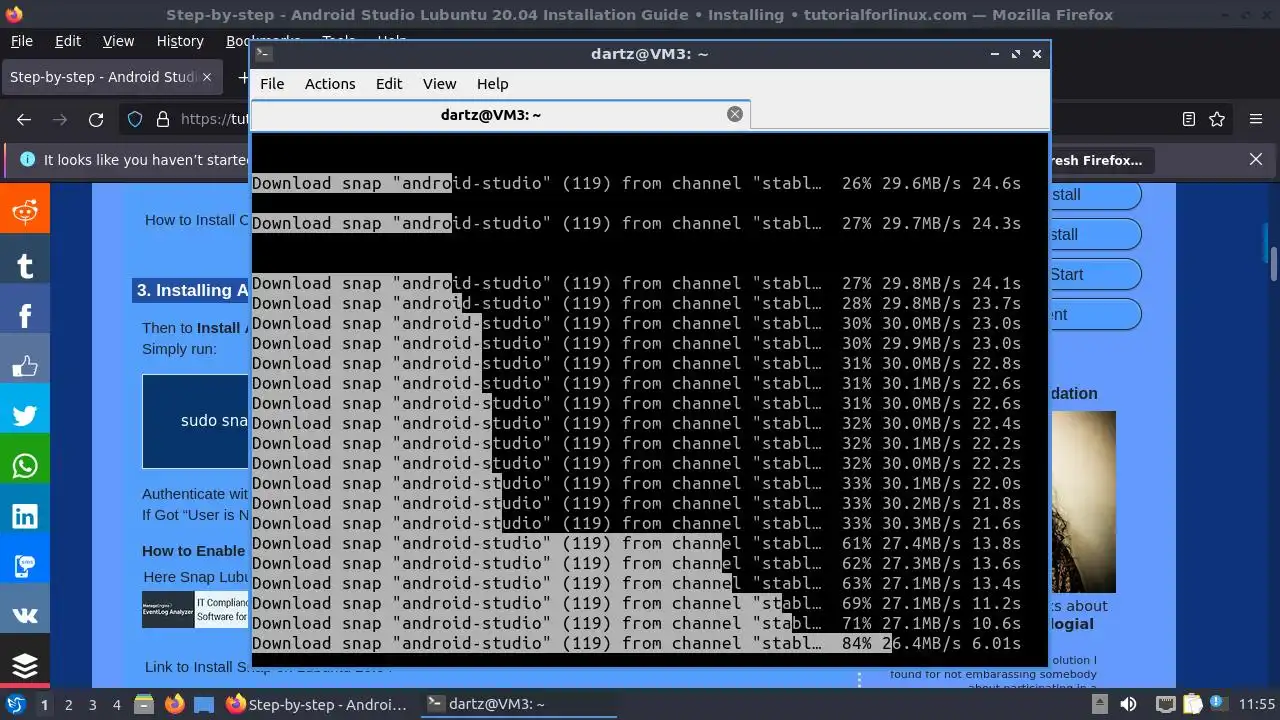Share the page via WhatsApp

click(25, 466)
